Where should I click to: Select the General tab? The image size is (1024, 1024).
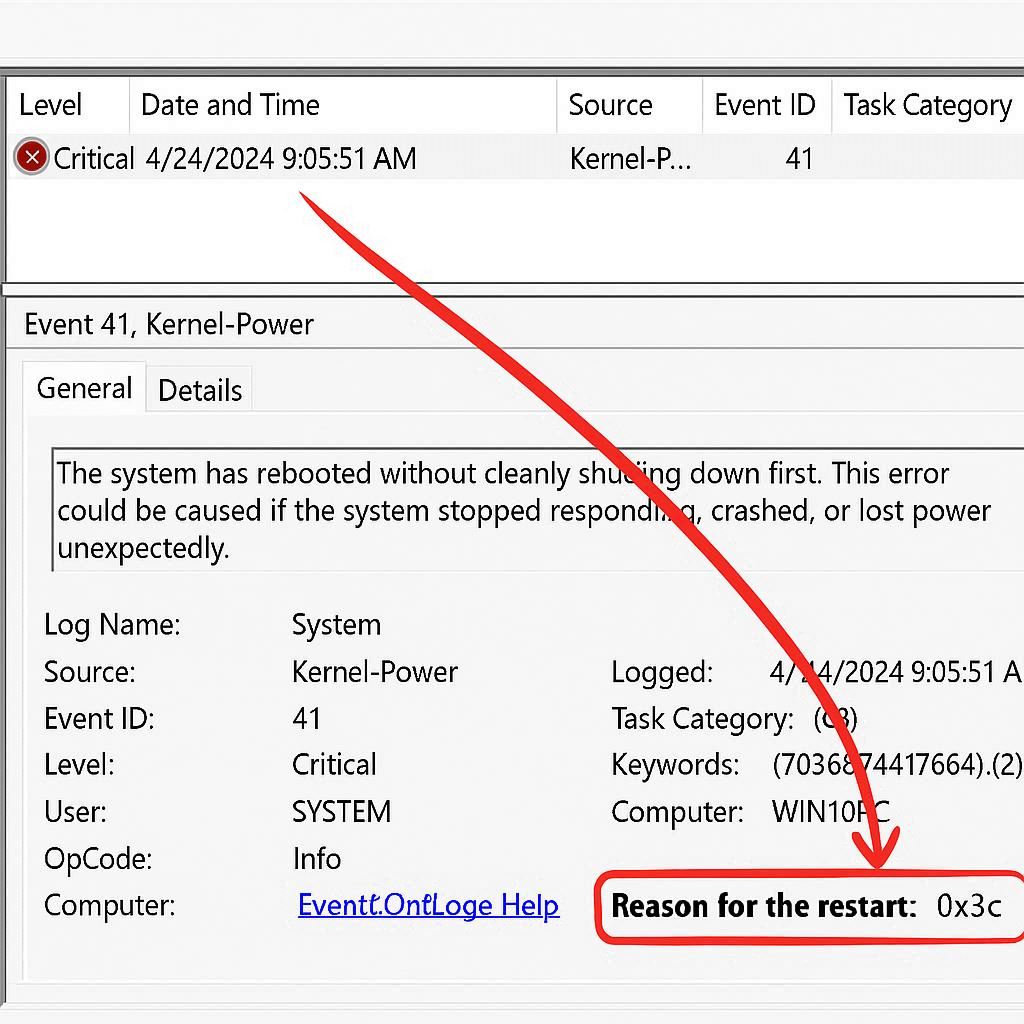pyautogui.click(x=84, y=388)
